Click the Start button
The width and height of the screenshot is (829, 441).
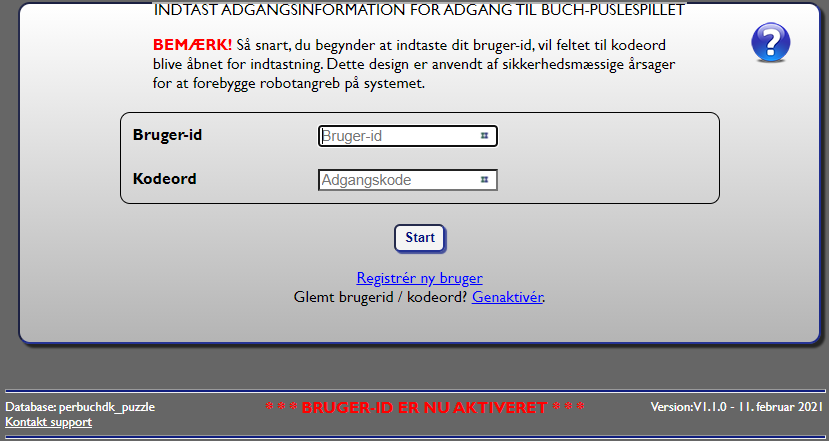point(420,238)
